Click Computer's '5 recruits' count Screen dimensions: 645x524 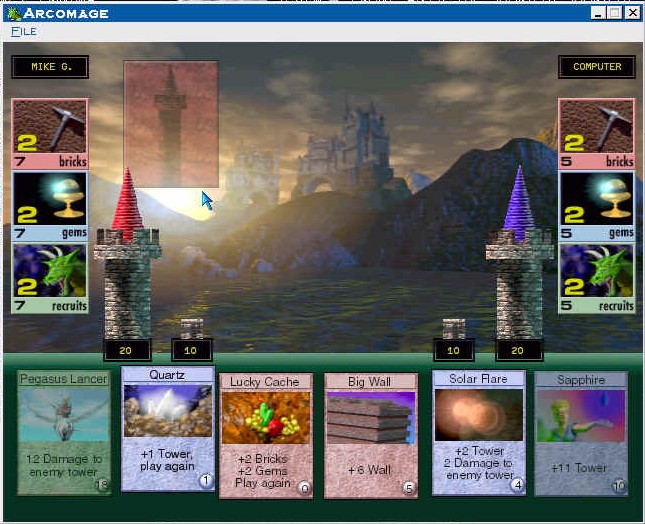[x=597, y=306]
